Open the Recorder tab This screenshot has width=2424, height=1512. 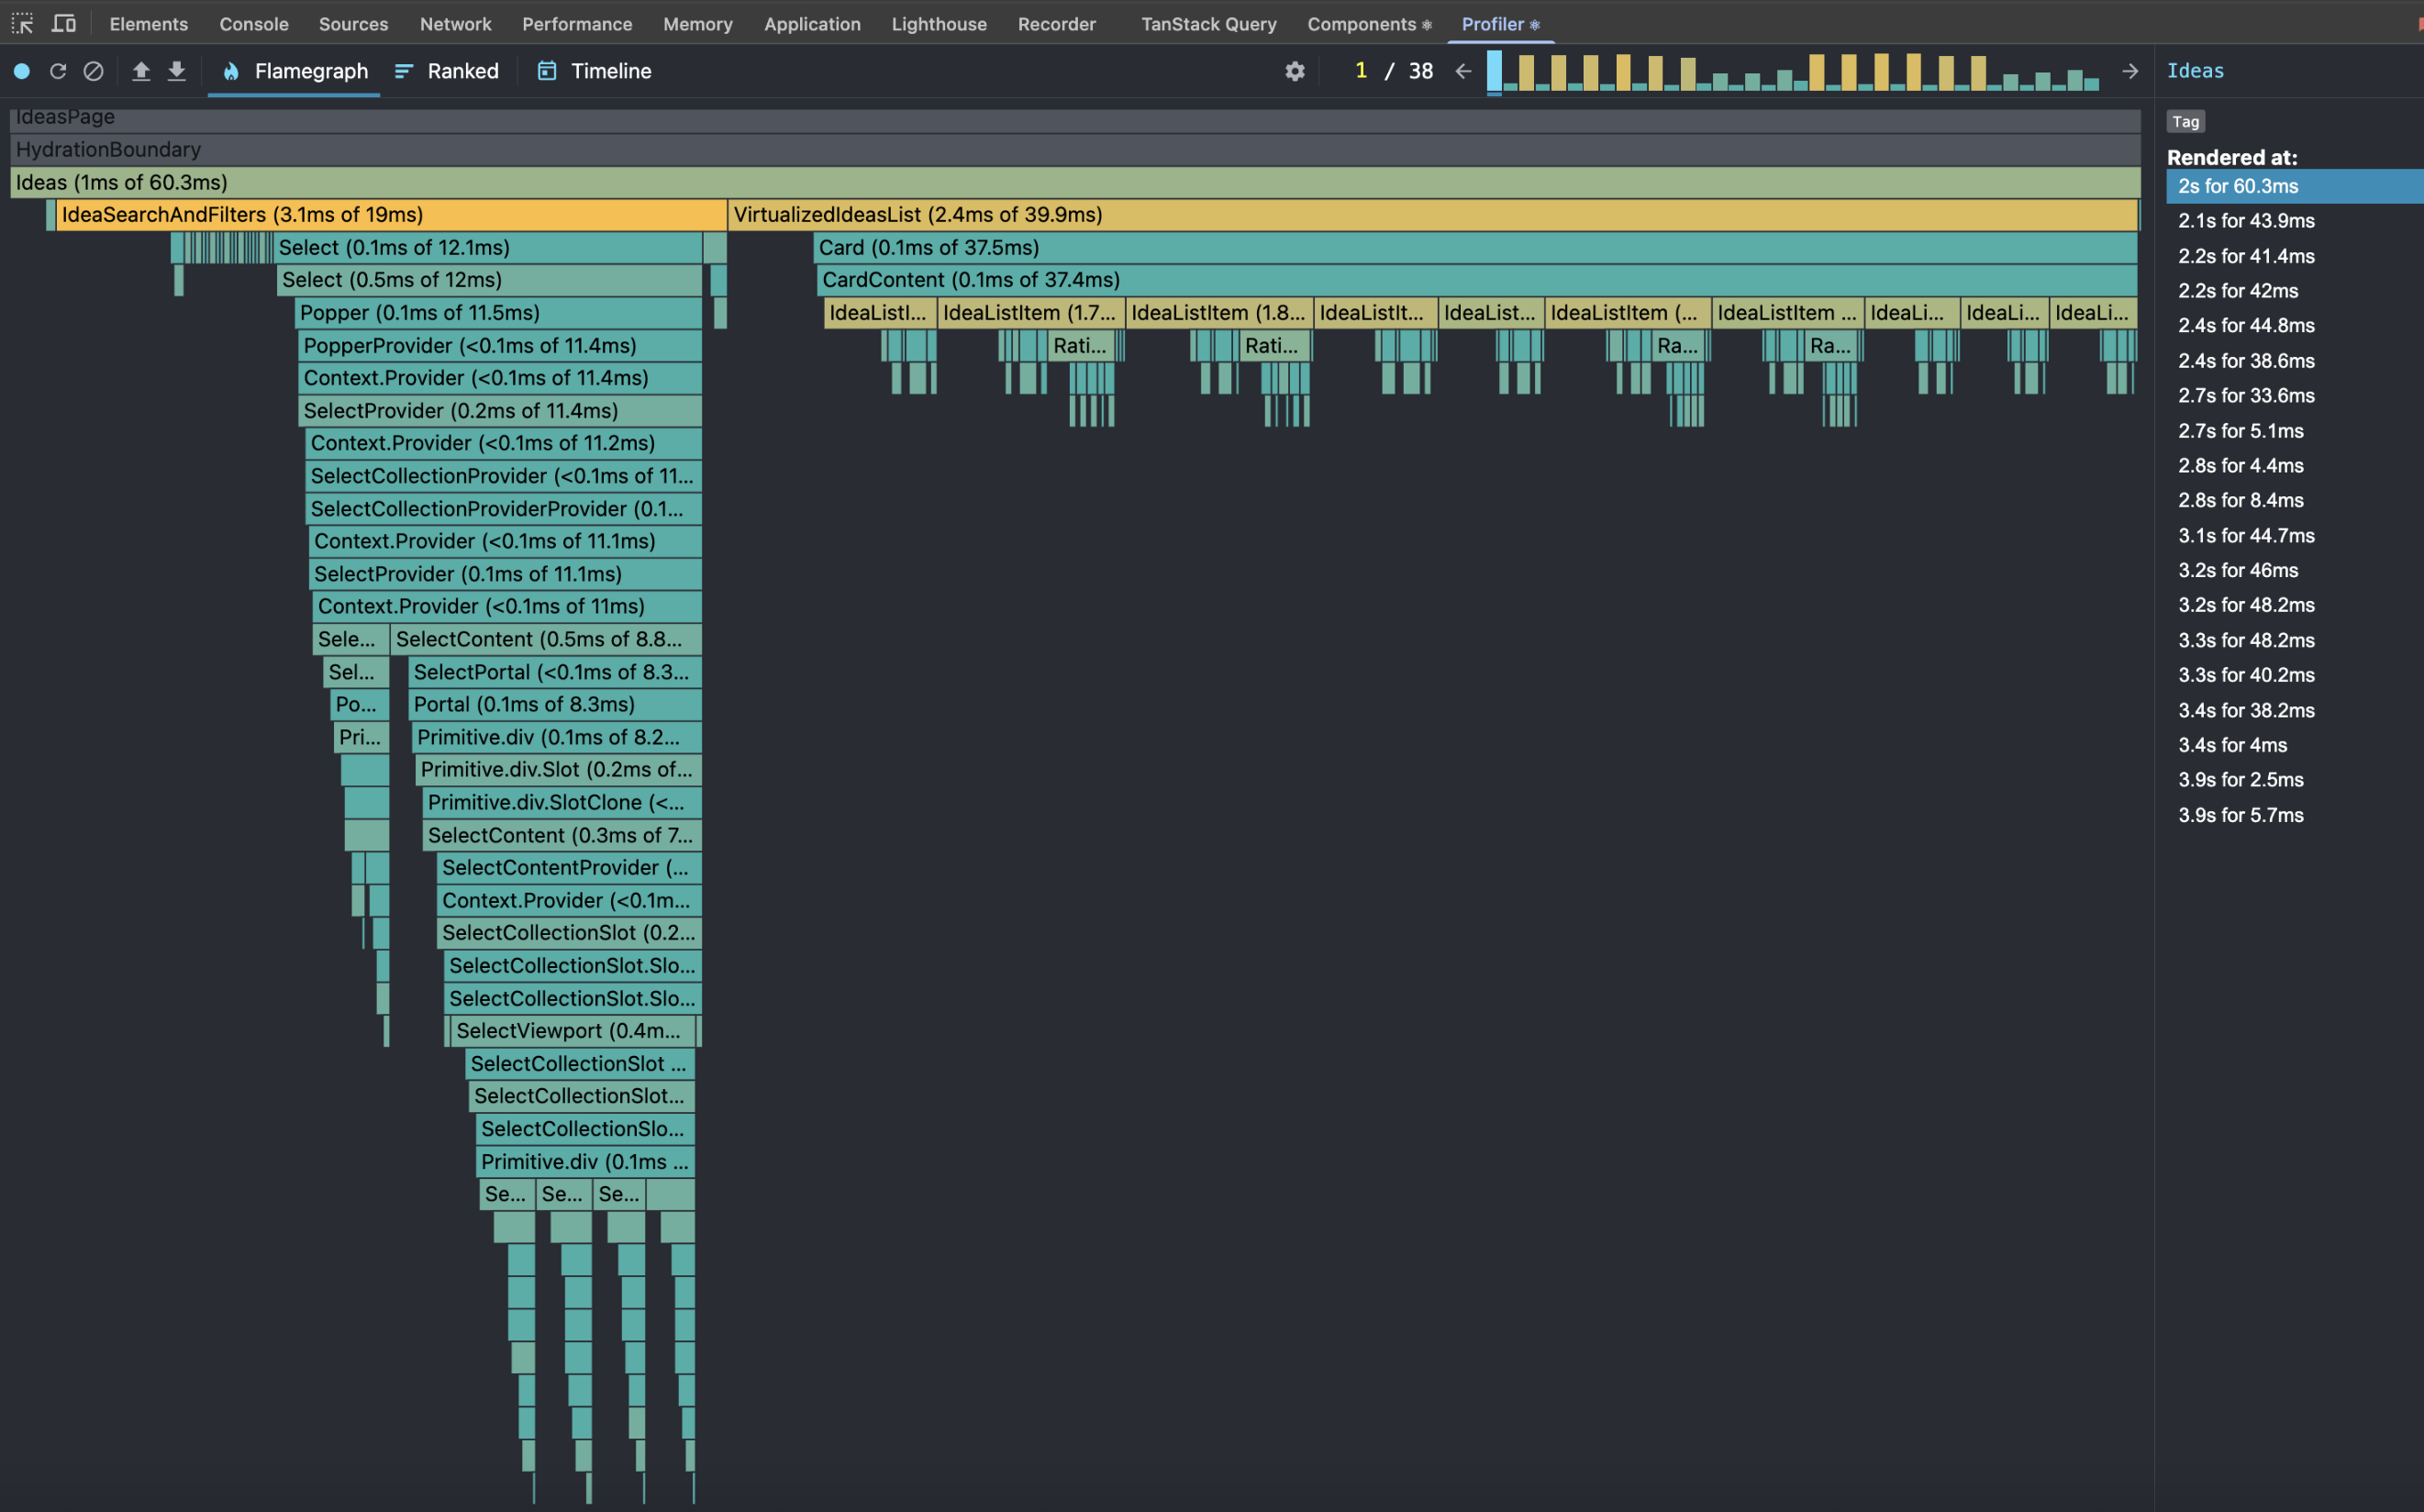point(1057,24)
